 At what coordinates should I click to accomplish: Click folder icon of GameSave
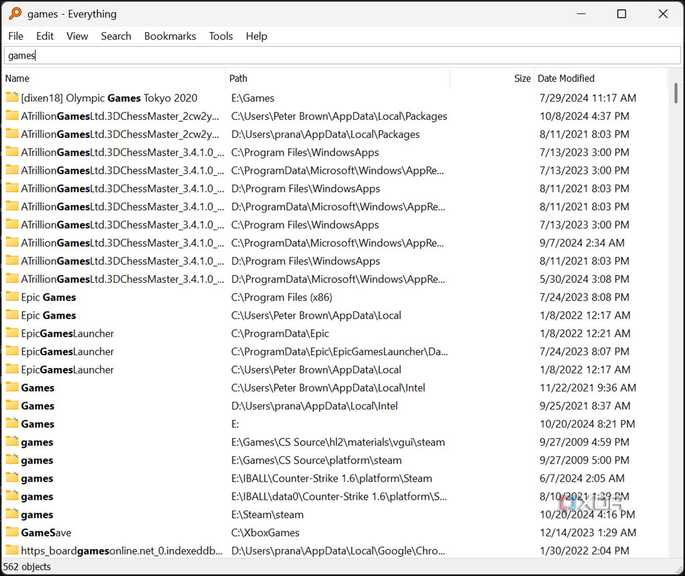coord(12,532)
